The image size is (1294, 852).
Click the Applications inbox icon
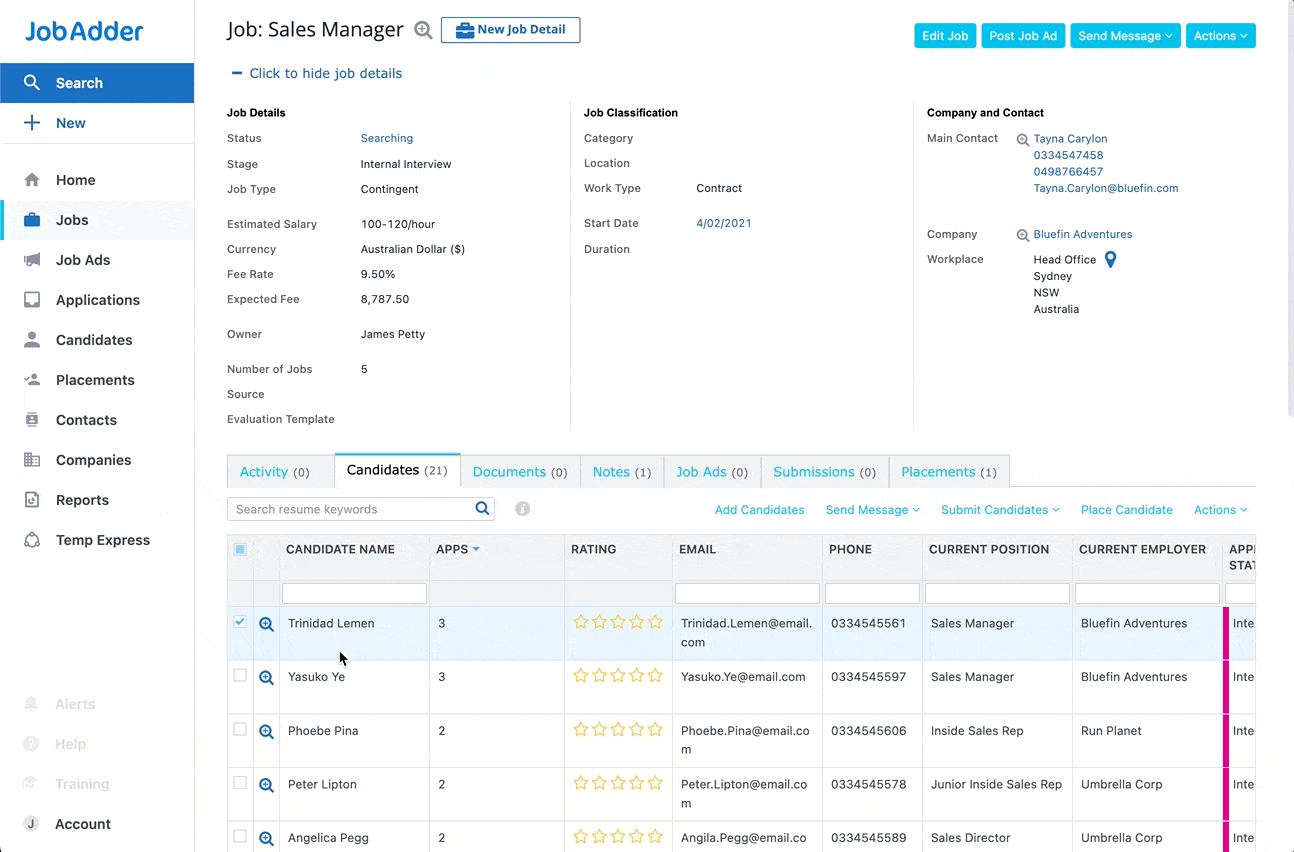pyautogui.click(x=32, y=300)
